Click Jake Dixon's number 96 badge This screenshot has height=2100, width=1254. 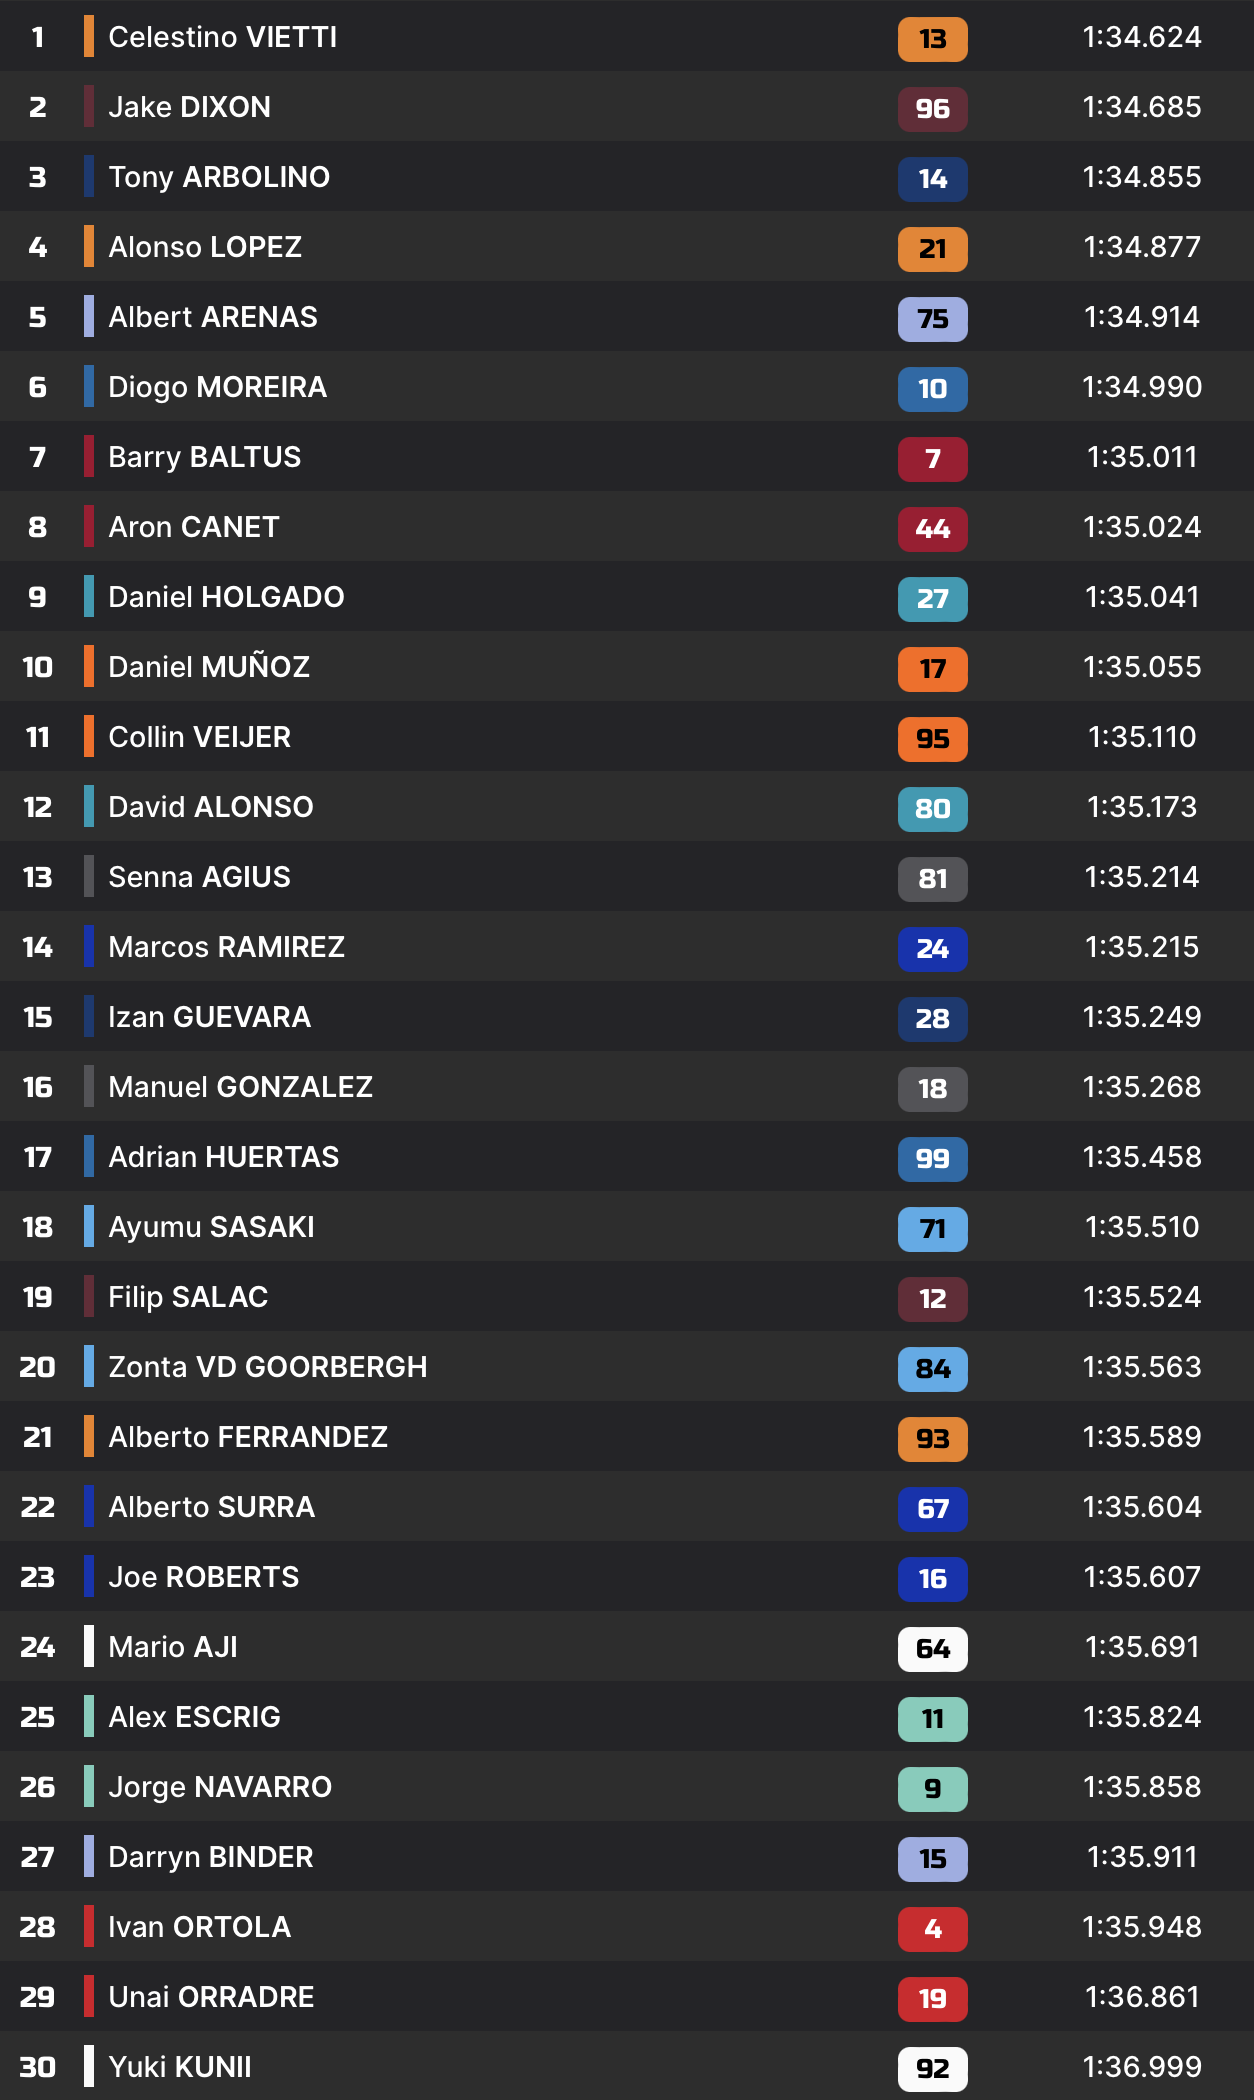(932, 109)
